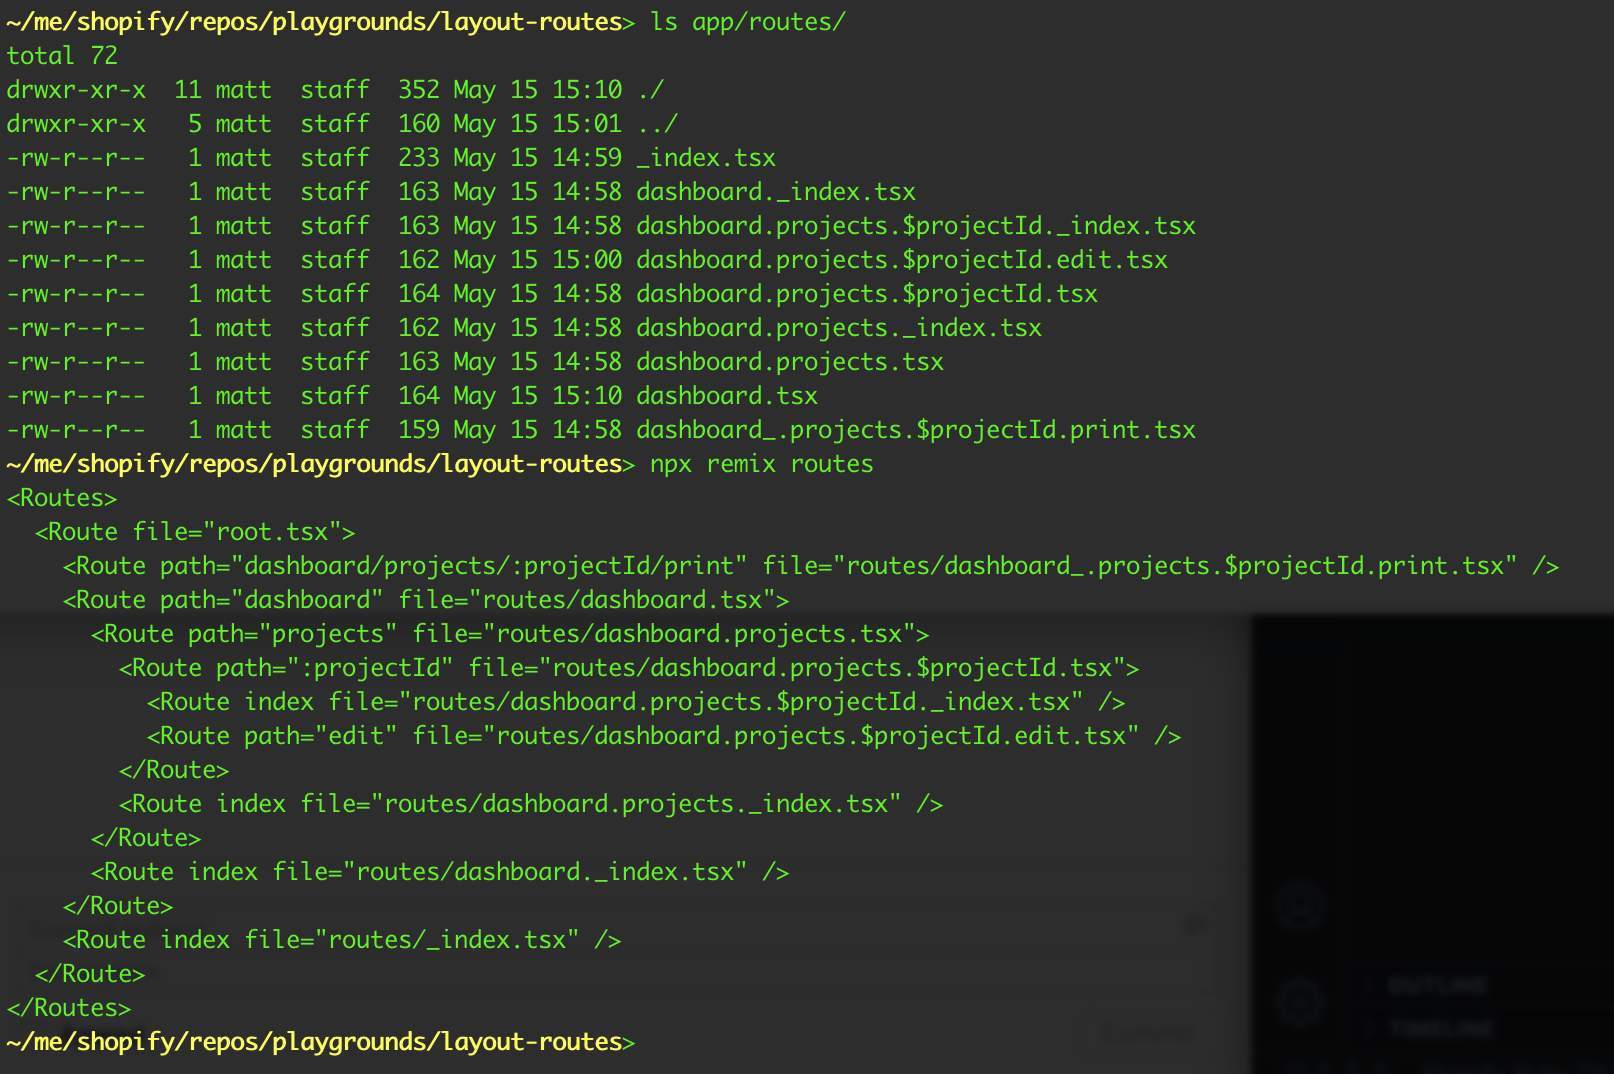Click the layout-routes prompt path text

coord(310,20)
